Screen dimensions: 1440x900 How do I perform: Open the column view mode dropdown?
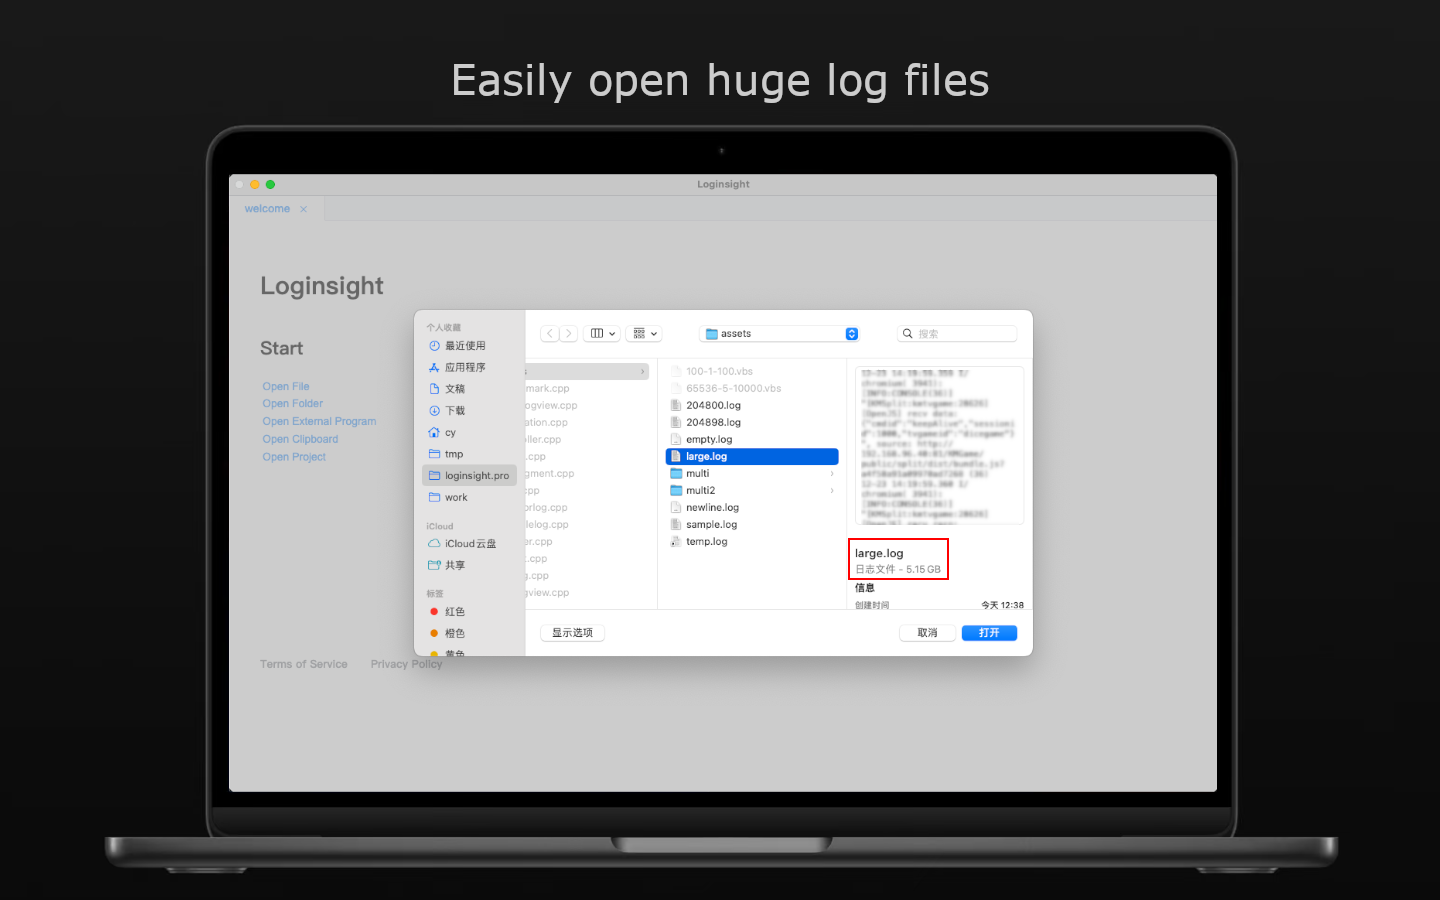(x=602, y=334)
